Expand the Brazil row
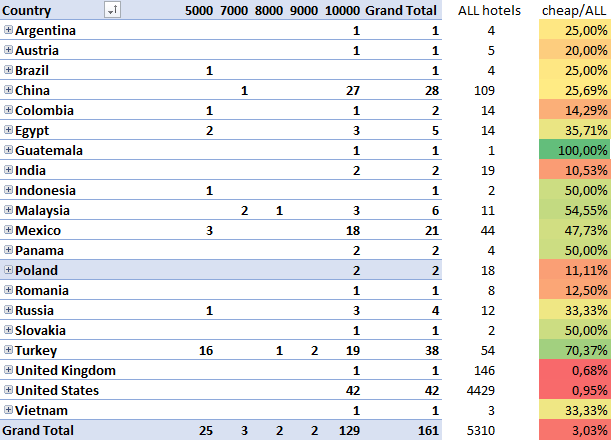Viewport: 613px width, 442px height. (8, 70)
